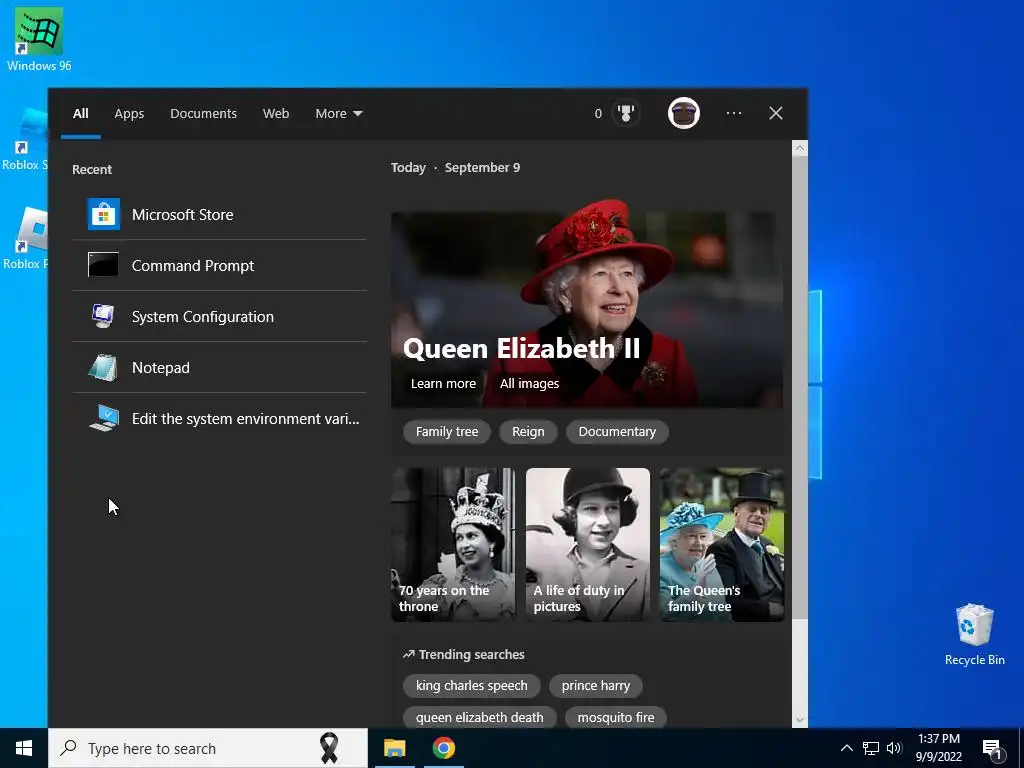Expand the More dropdown
Image resolution: width=1024 pixels, height=768 pixels.
[338, 114]
